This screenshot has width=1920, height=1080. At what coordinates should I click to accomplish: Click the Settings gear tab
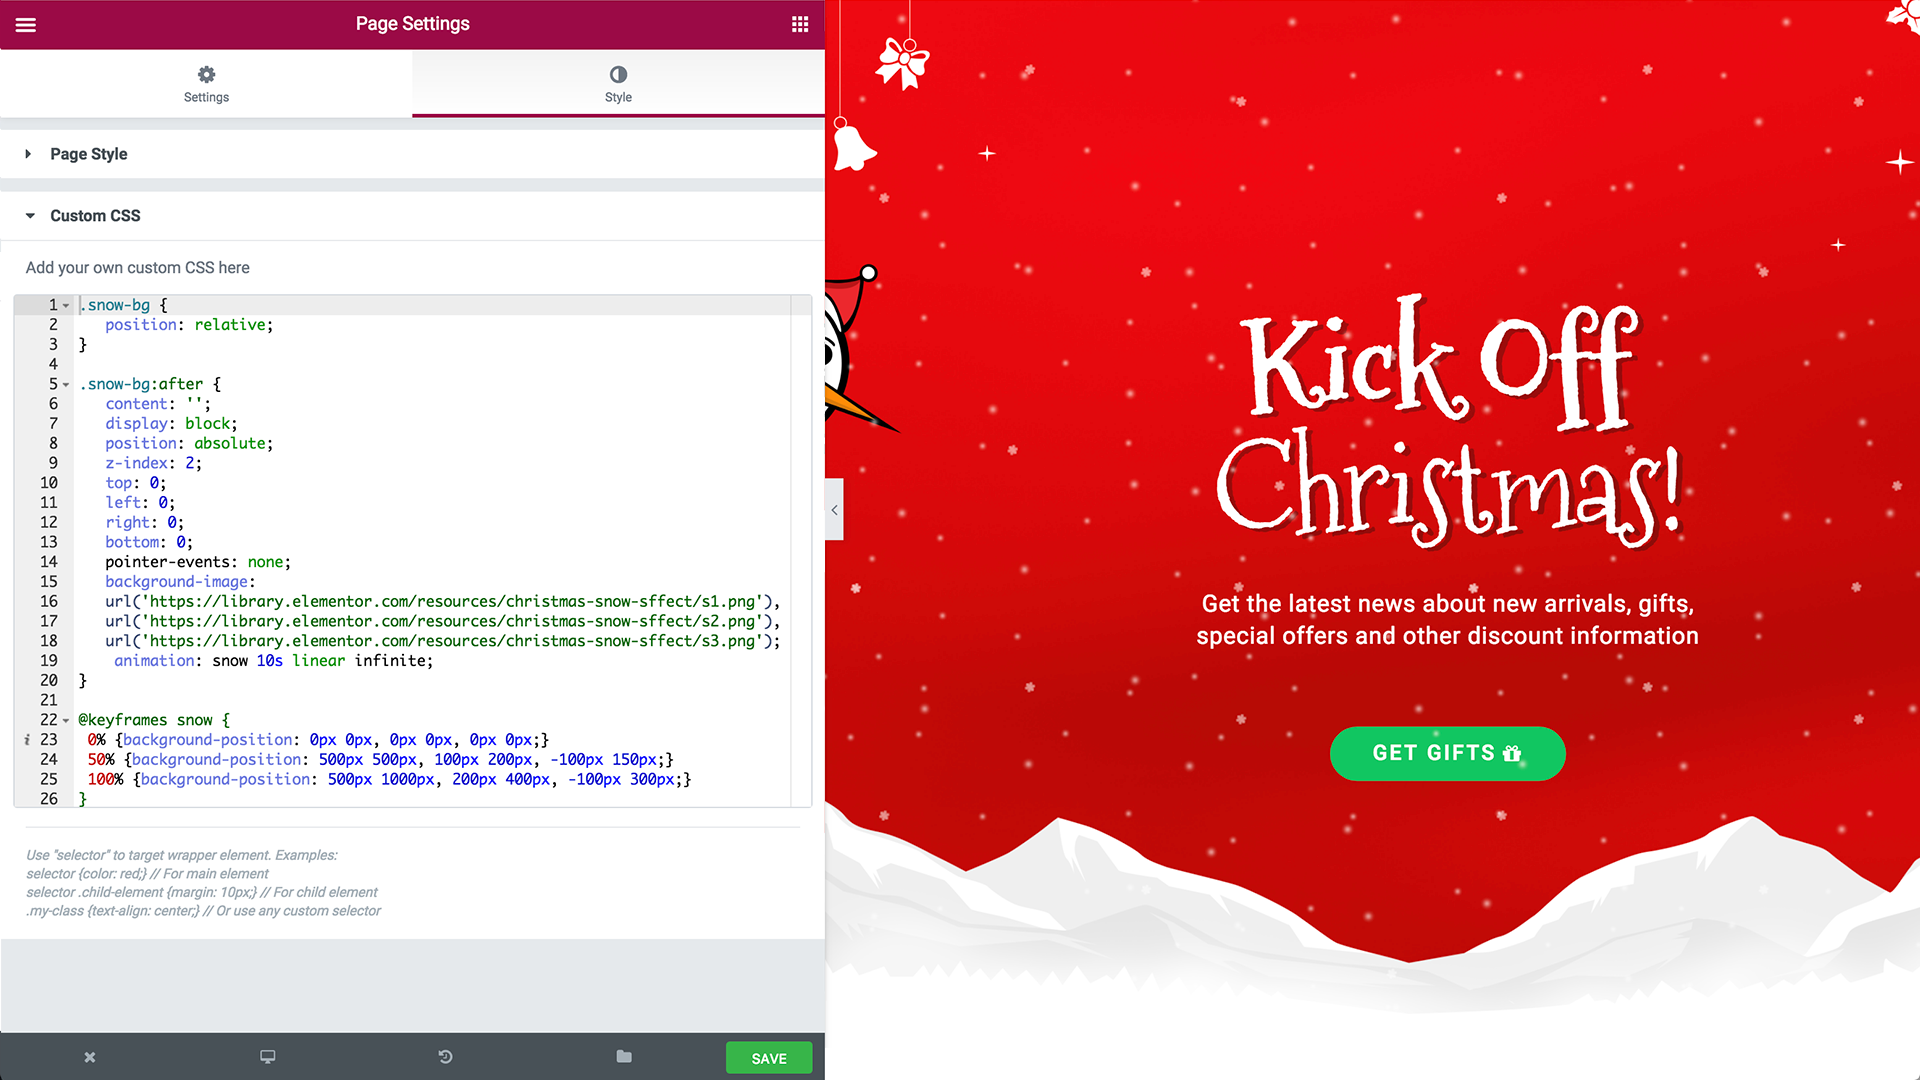click(x=206, y=84)
